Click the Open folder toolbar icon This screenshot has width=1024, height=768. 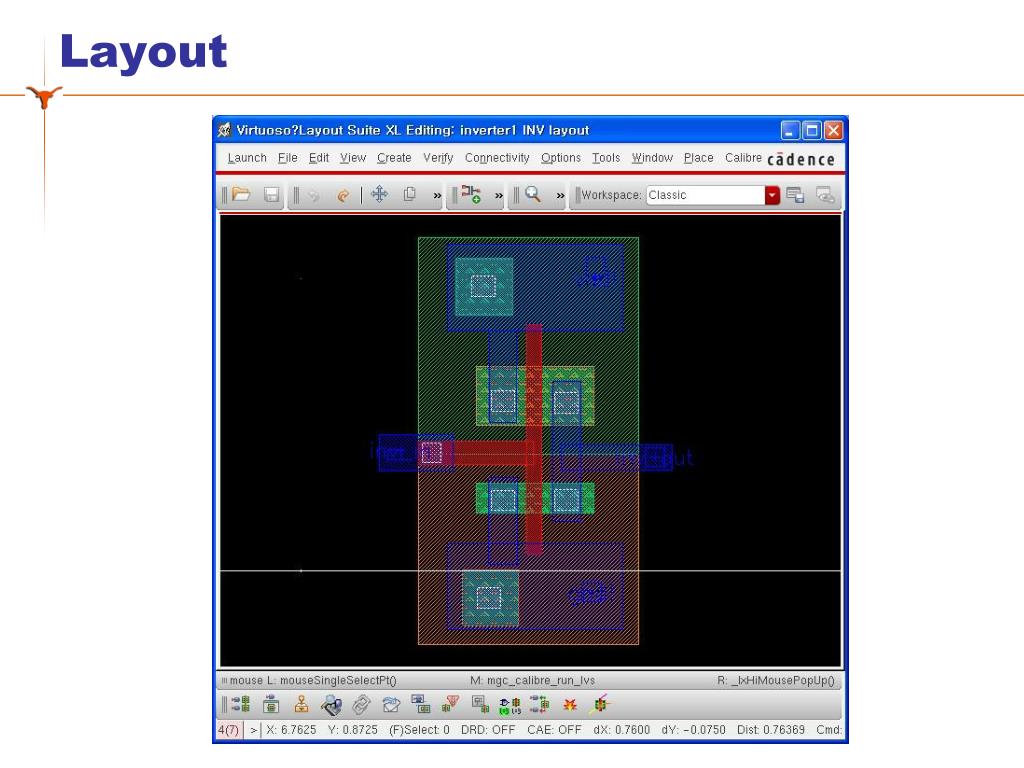241,194
